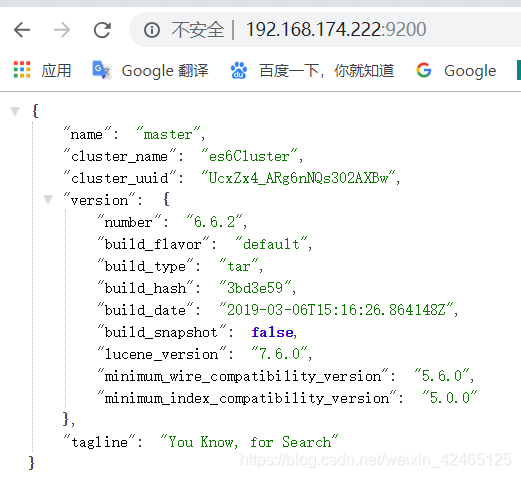This screenshot has height=478, width=521.
Task: Collapse the "version" object triangle
Action: pyautogui.click(x=48, y=199)
